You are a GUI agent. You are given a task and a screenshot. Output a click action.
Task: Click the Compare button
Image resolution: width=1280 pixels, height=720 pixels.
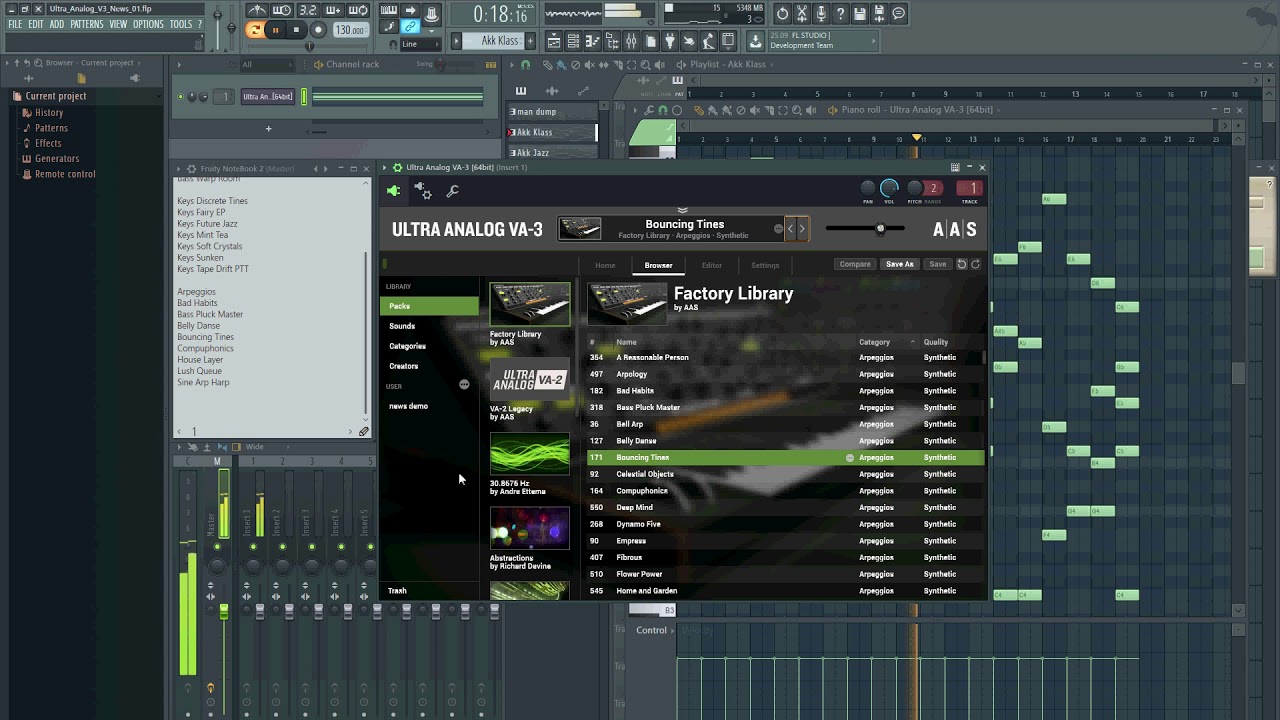coord(855,264)
